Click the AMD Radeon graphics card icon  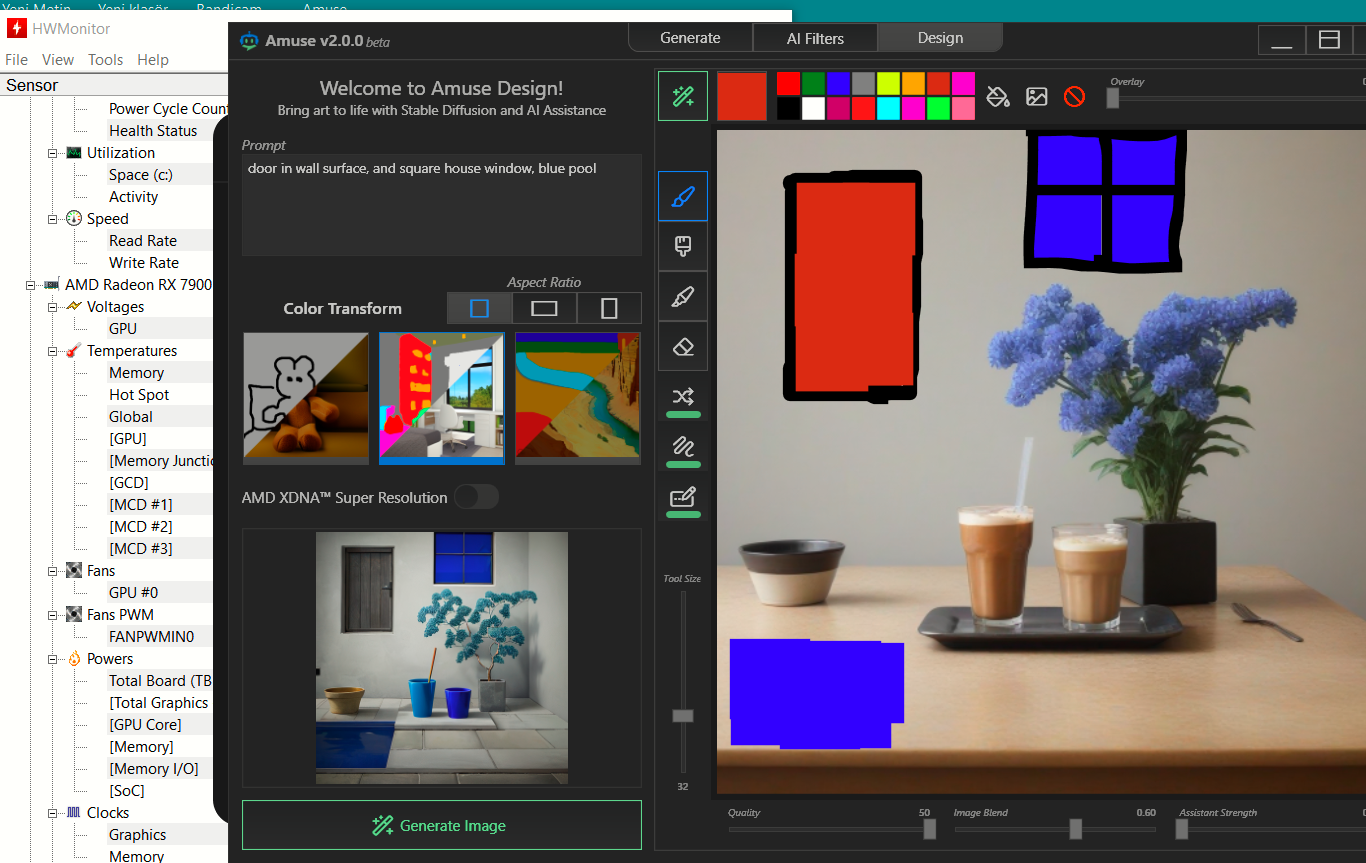coord(52,285)
